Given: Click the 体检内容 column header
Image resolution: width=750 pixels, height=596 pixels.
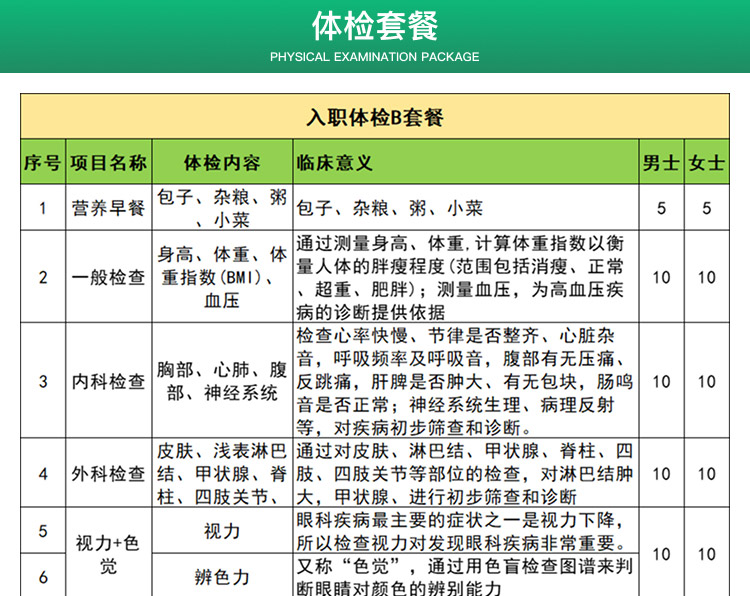Looking at the screenshot, I should pyautogui.click(x=222, y=162).
